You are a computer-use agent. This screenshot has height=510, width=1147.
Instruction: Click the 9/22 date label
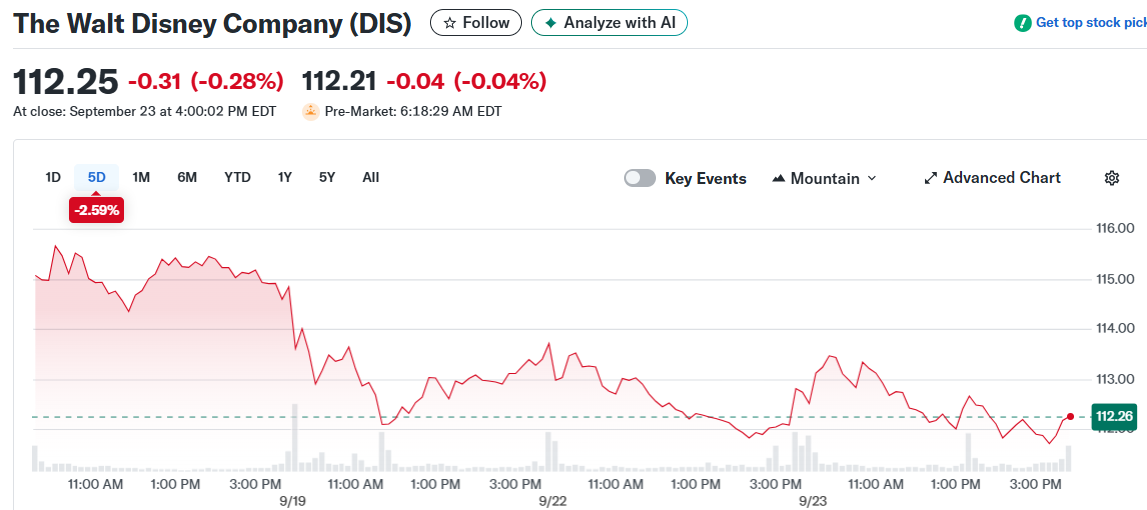point(552,501)
